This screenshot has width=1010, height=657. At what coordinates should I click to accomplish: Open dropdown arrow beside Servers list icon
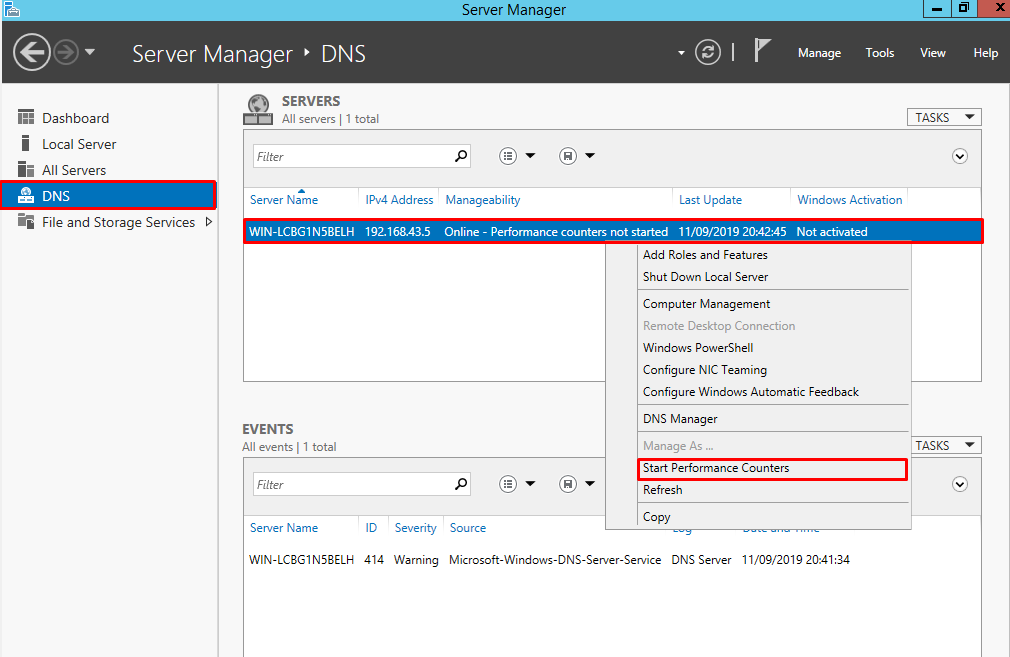[x=530, y=156]
